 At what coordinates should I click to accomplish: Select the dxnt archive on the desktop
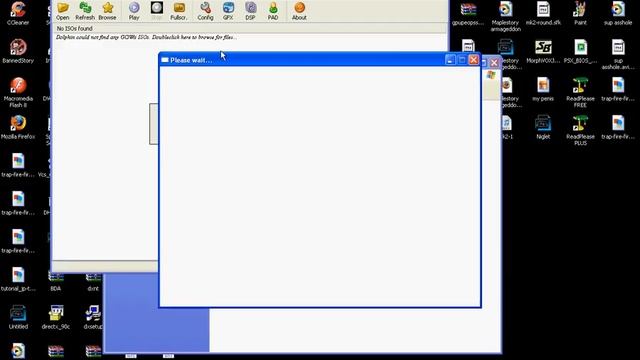(x=93, y=282)
